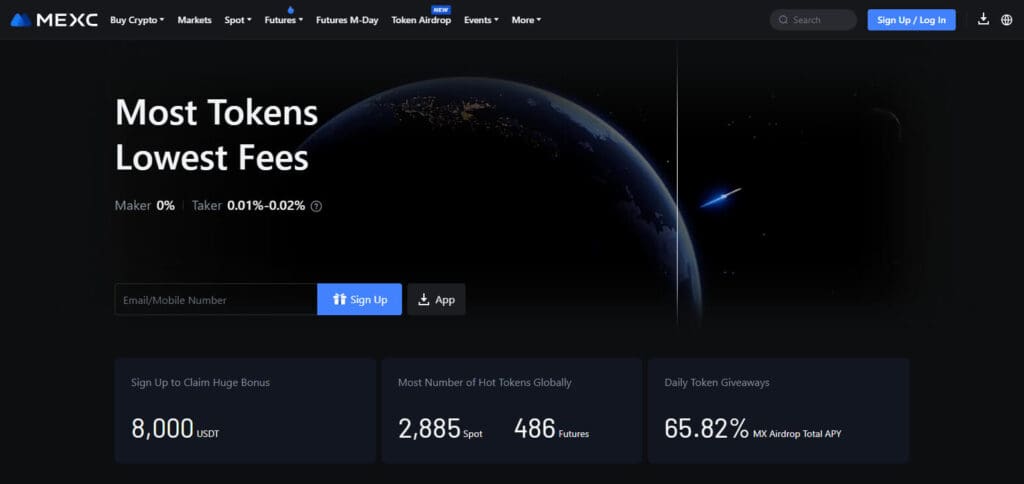The width and height of the screenshot is (1024, 484).
Task: Expand the Spot dropdown menu
Action: tap(238, 20)
